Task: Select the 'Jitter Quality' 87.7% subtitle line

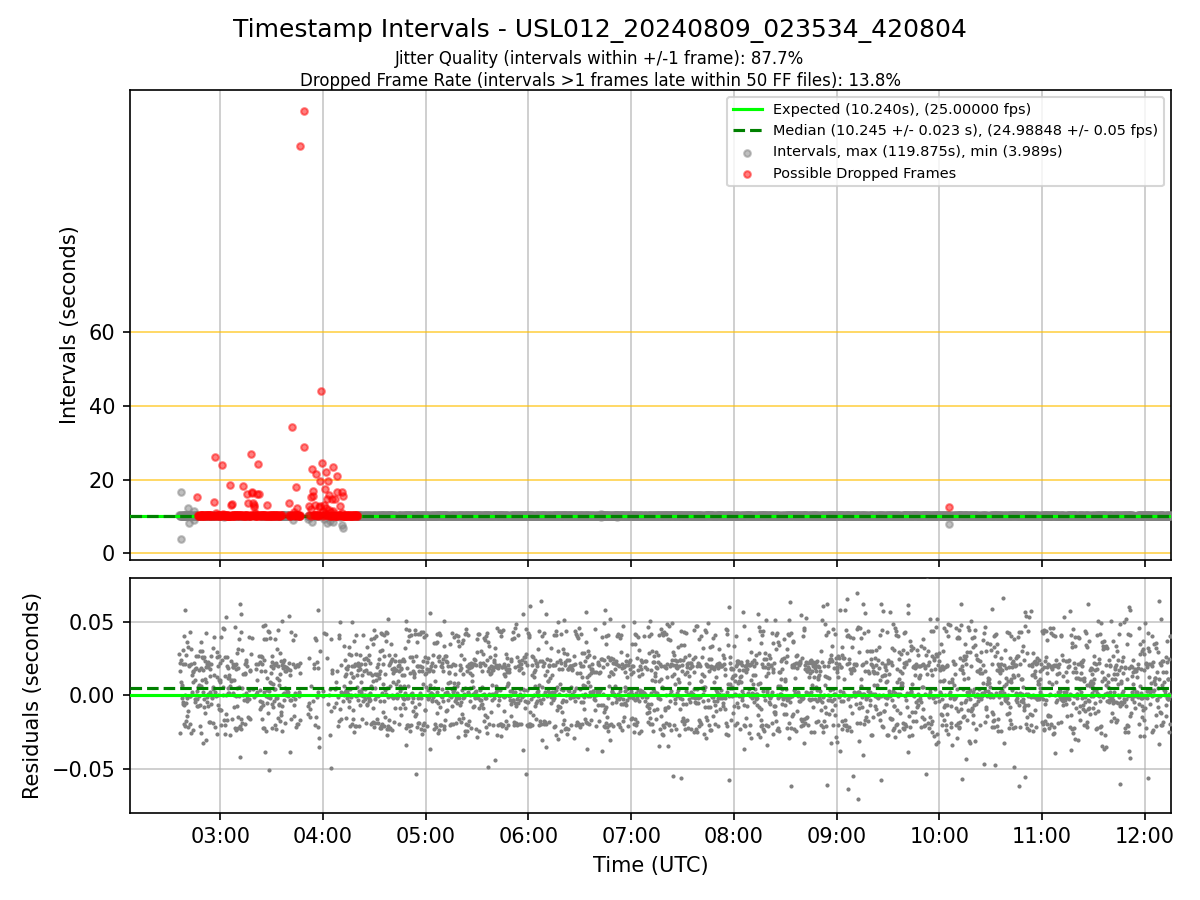Action: click(x=599, y=59)
